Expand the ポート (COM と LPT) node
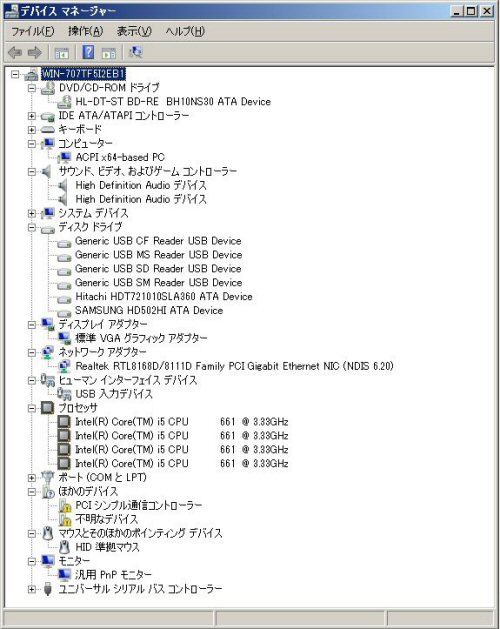The width and height of the screenshot is (500, 629). point(32,478)
